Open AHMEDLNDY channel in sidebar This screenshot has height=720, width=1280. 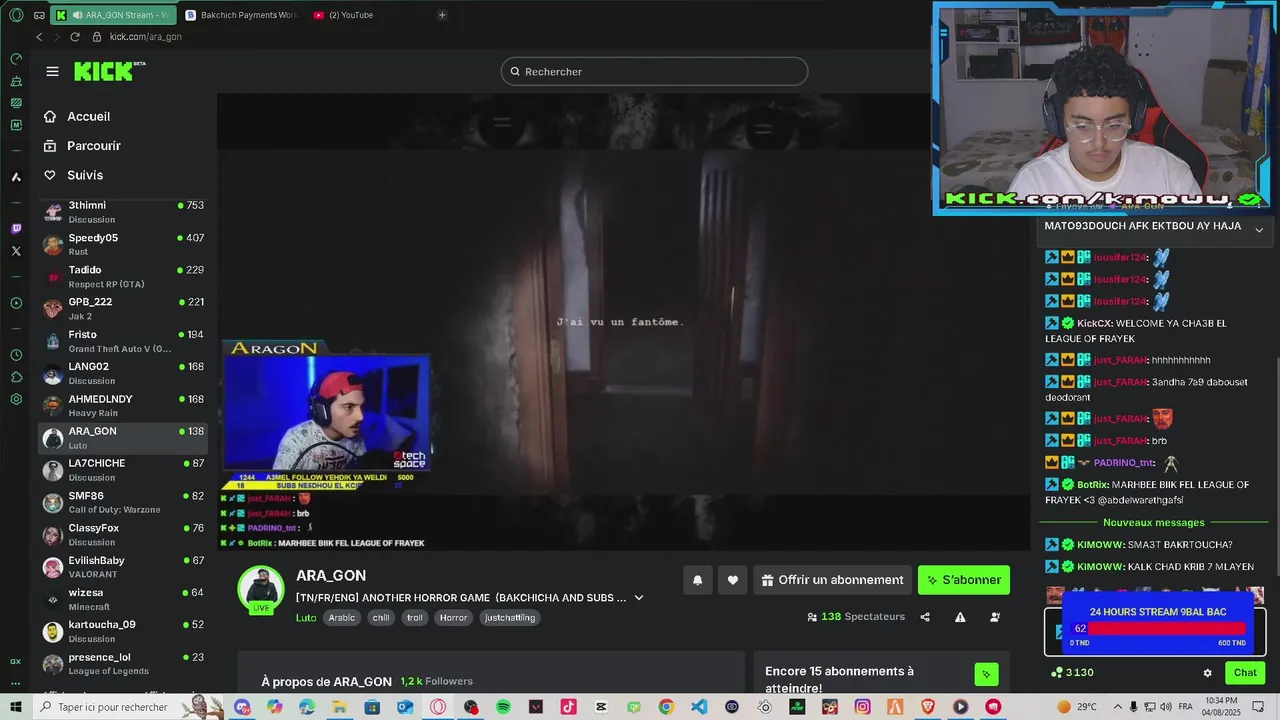pyautogui.click(x=123, y=406)
